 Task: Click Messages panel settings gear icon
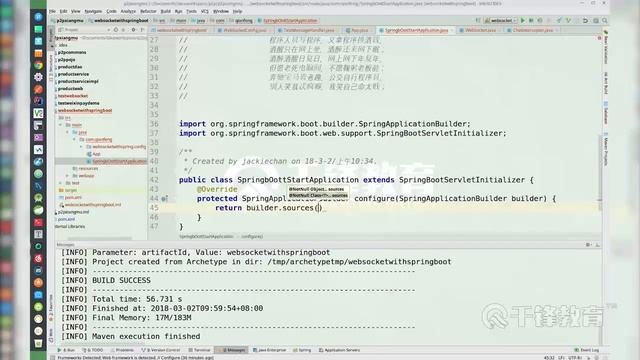(x=588, y=244)
